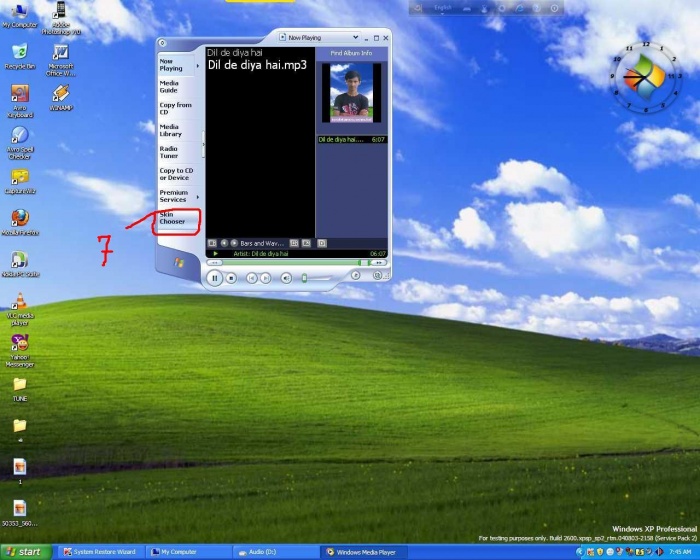Open My Computer desktop icon
Screen dimensions: 700x560
pos(20,15)
